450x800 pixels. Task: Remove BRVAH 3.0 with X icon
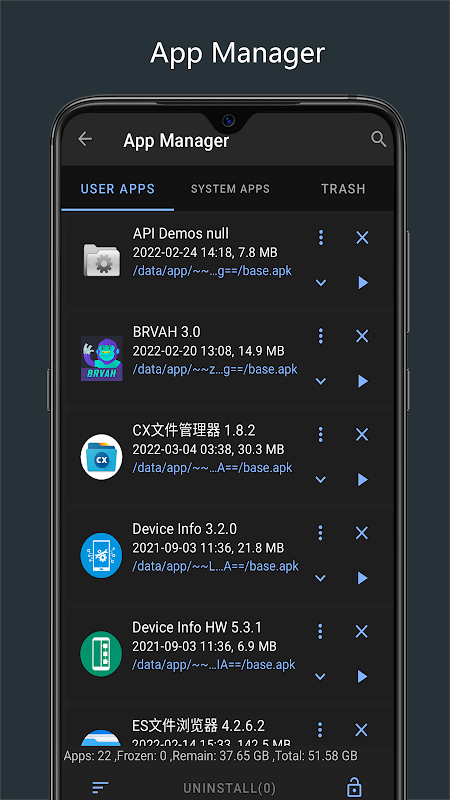[x=362, y=336]
